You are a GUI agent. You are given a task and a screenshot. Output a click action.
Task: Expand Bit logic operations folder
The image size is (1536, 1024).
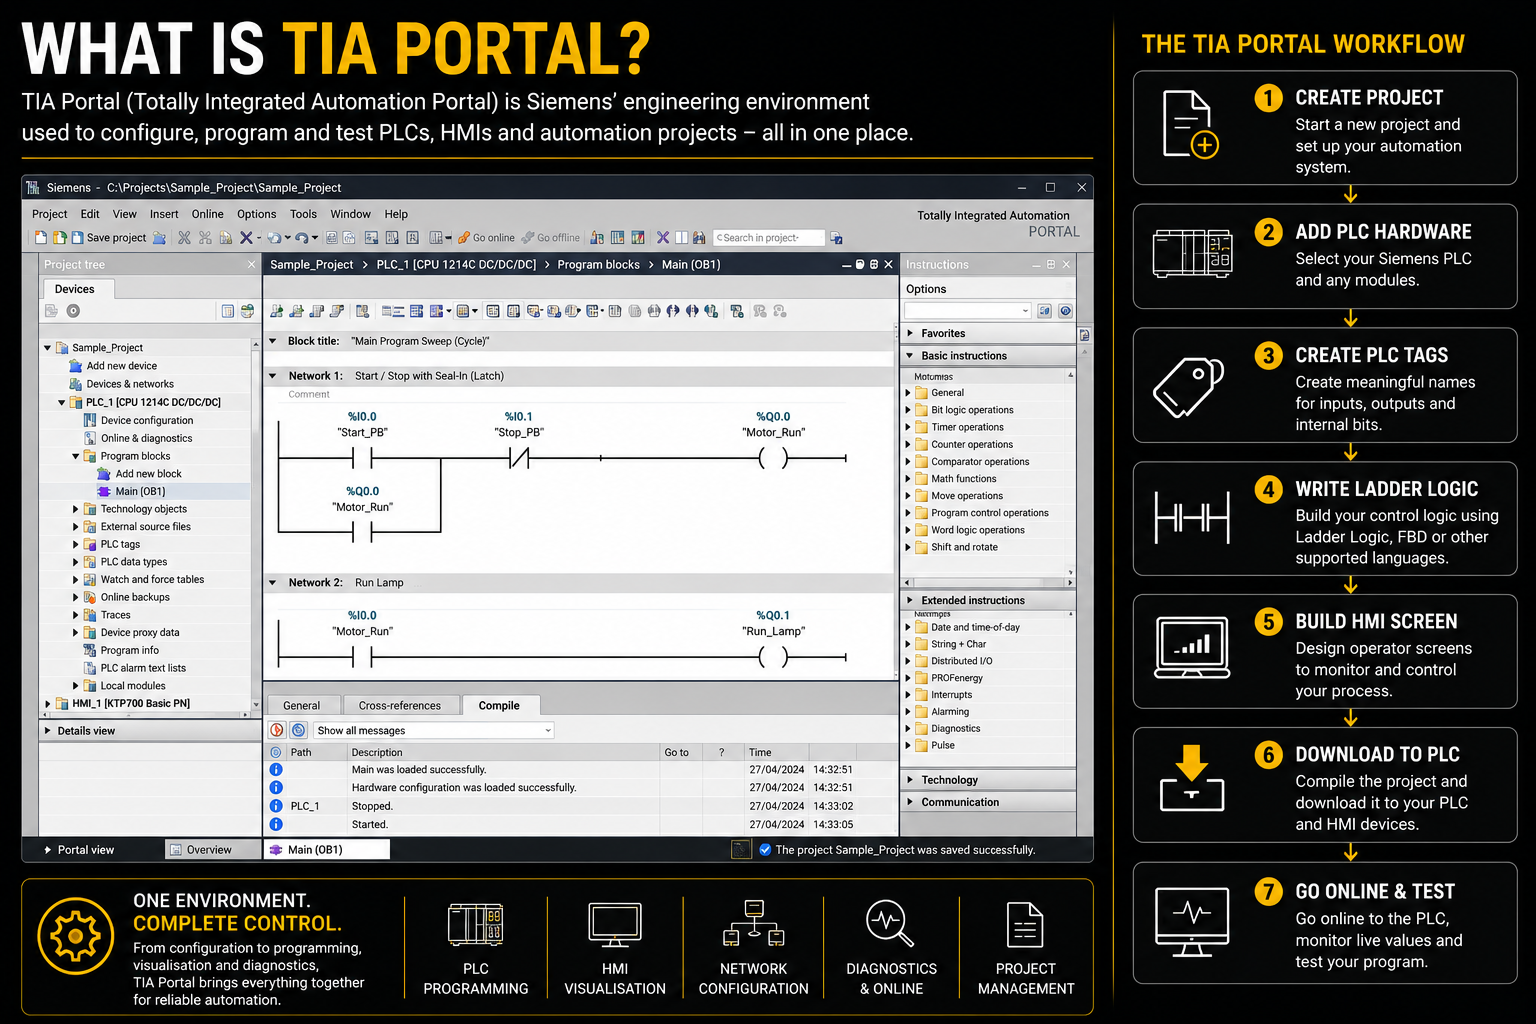[908, 410]
